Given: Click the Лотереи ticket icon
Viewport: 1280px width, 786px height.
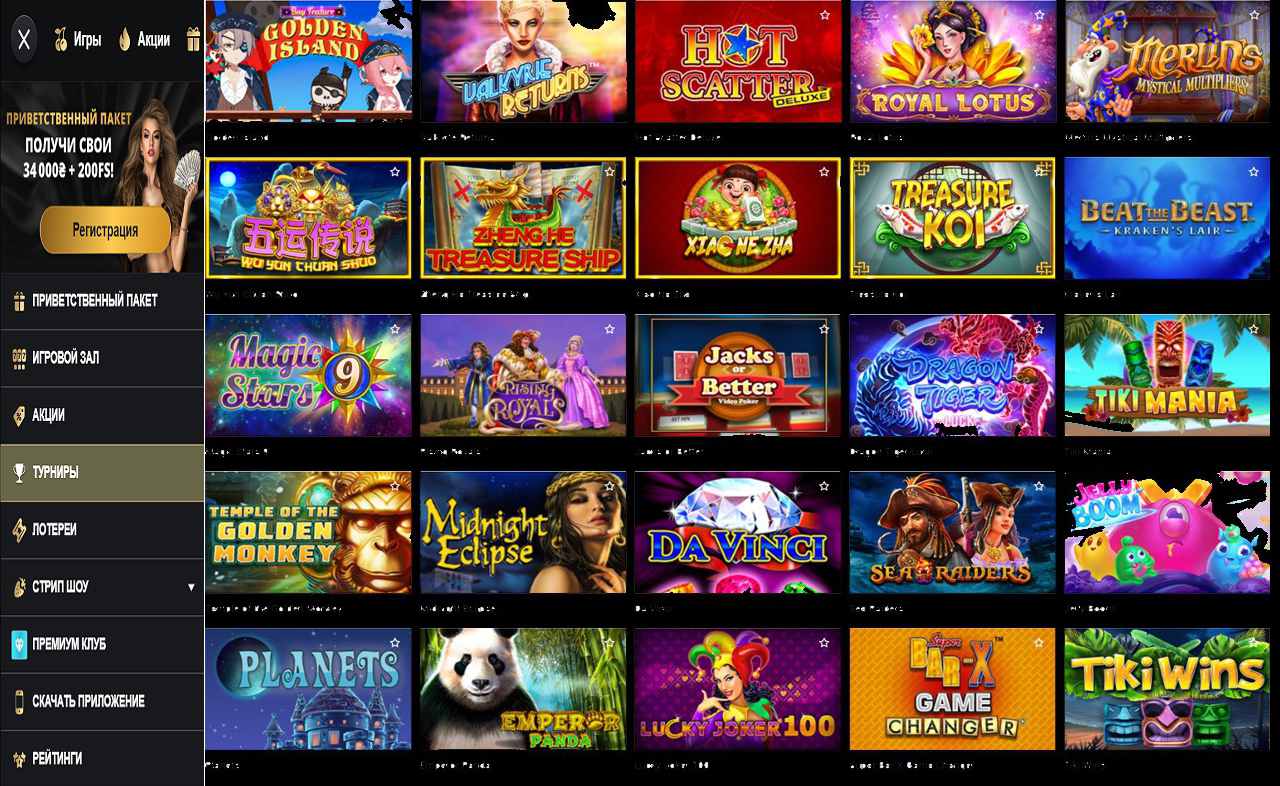Looking at the screenshot, I should click(19, 529).
